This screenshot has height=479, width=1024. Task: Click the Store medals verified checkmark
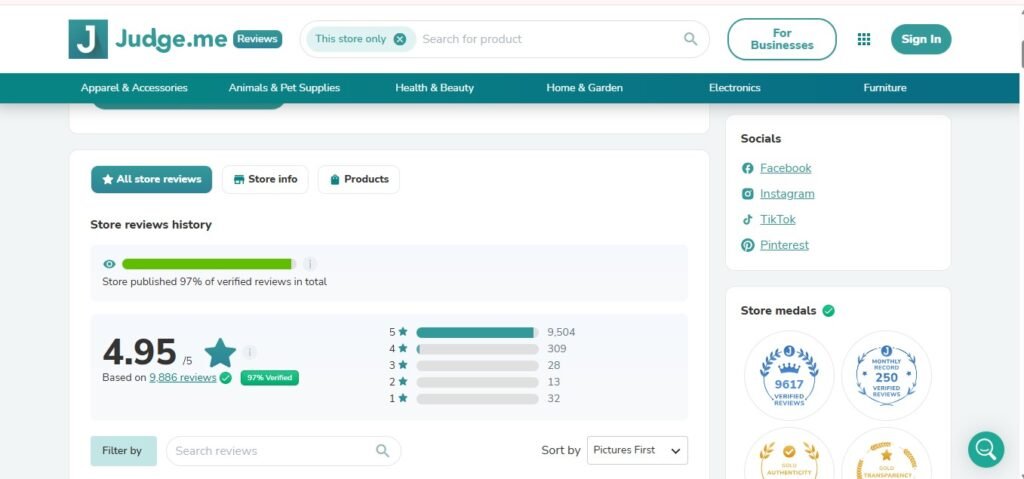pos(828,310)
